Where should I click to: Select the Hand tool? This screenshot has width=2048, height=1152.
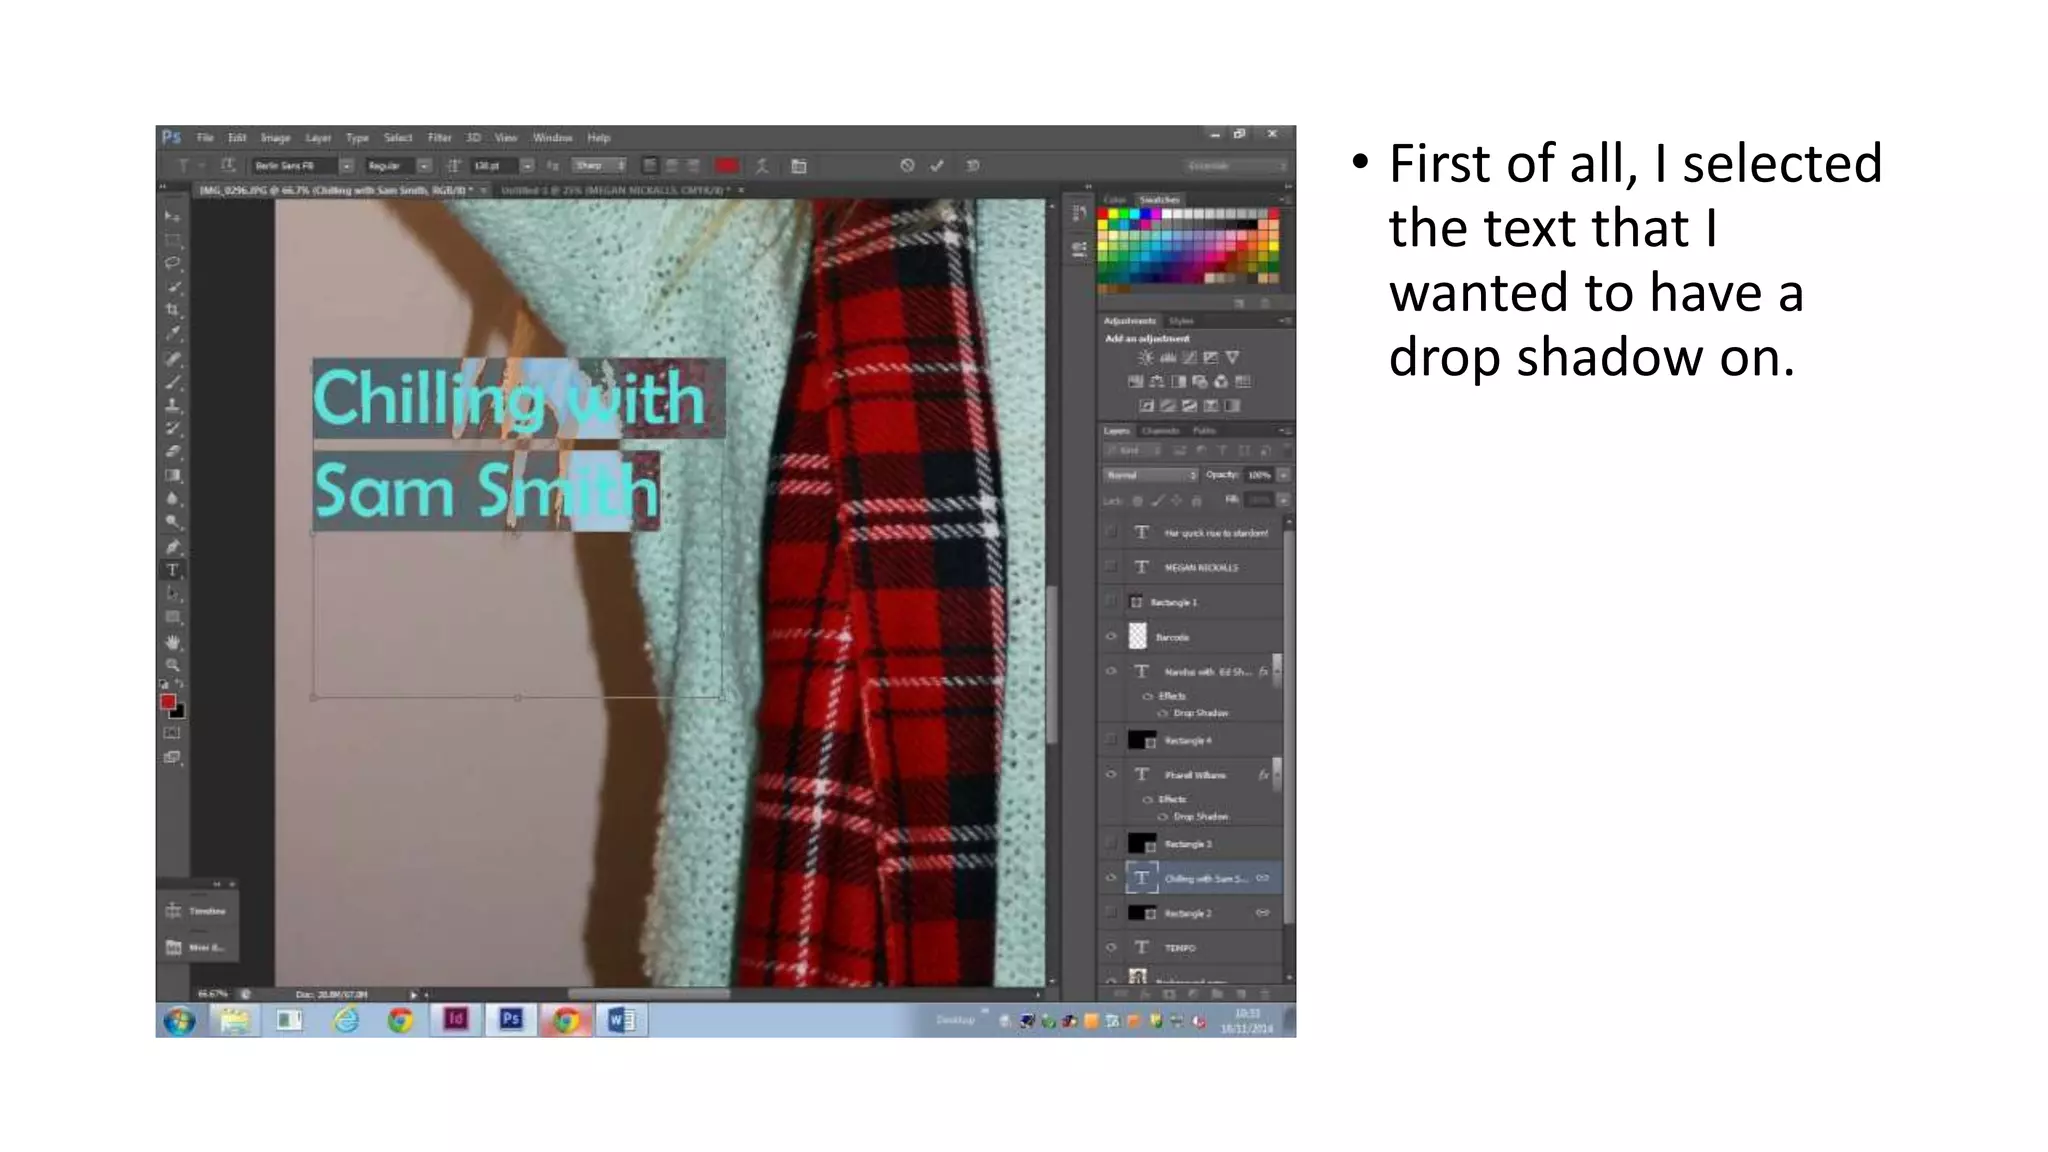click(x=172, y=642)
